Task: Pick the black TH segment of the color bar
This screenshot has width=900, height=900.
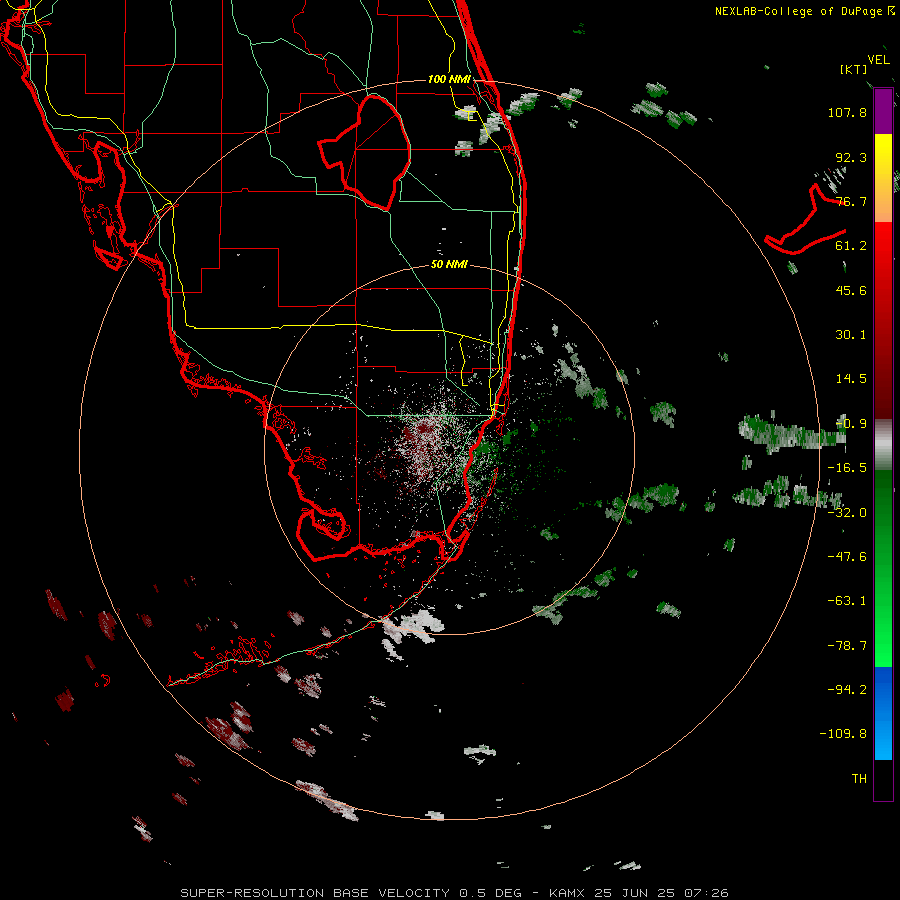Action: pyautogui.click(x=883, y=779)
